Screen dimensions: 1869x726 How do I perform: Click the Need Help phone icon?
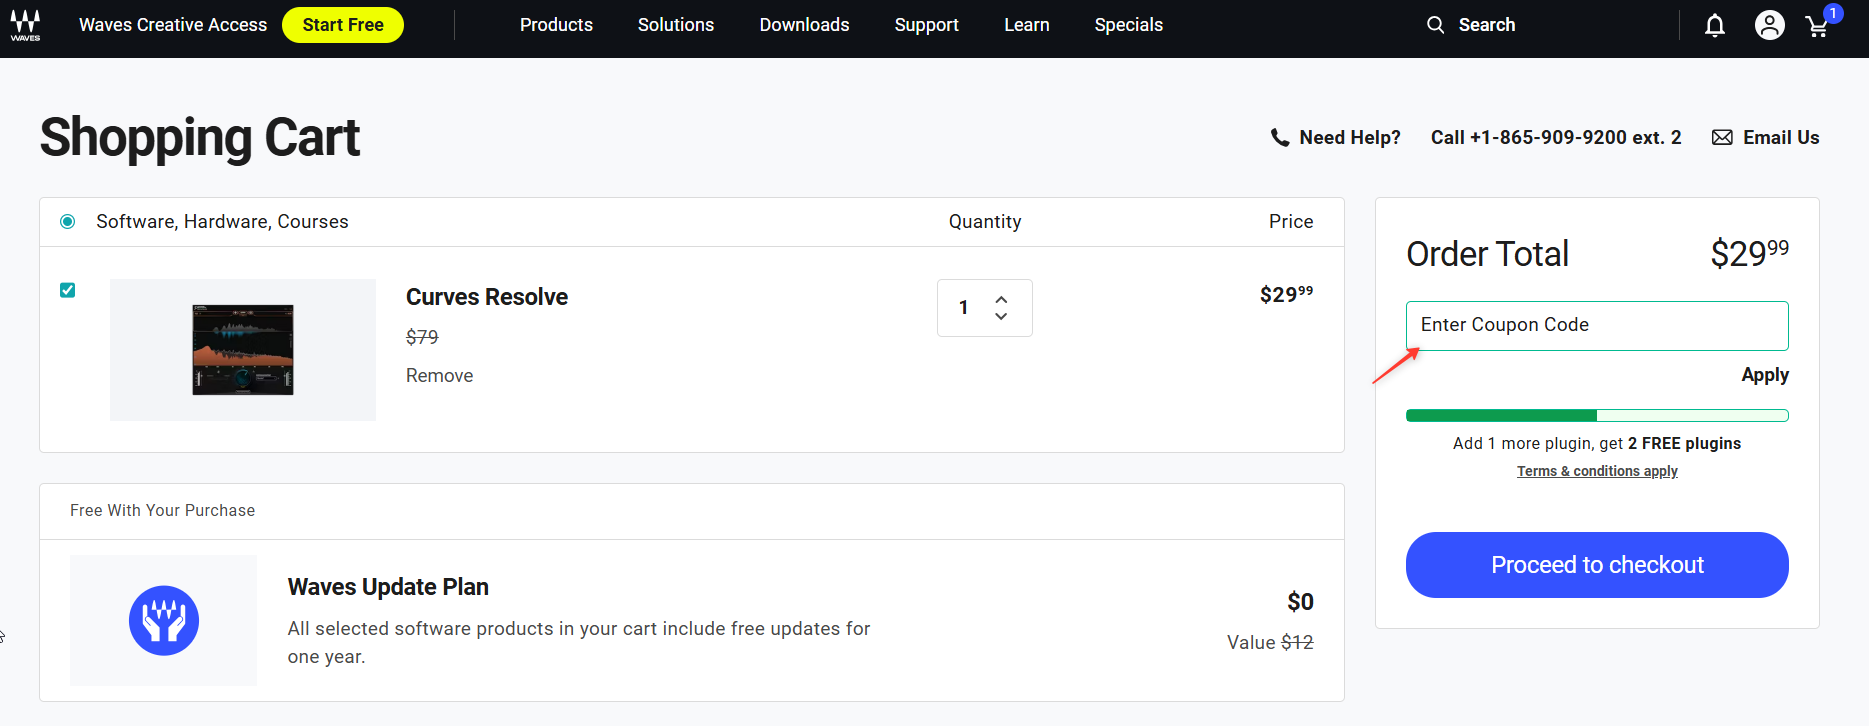1279,138
